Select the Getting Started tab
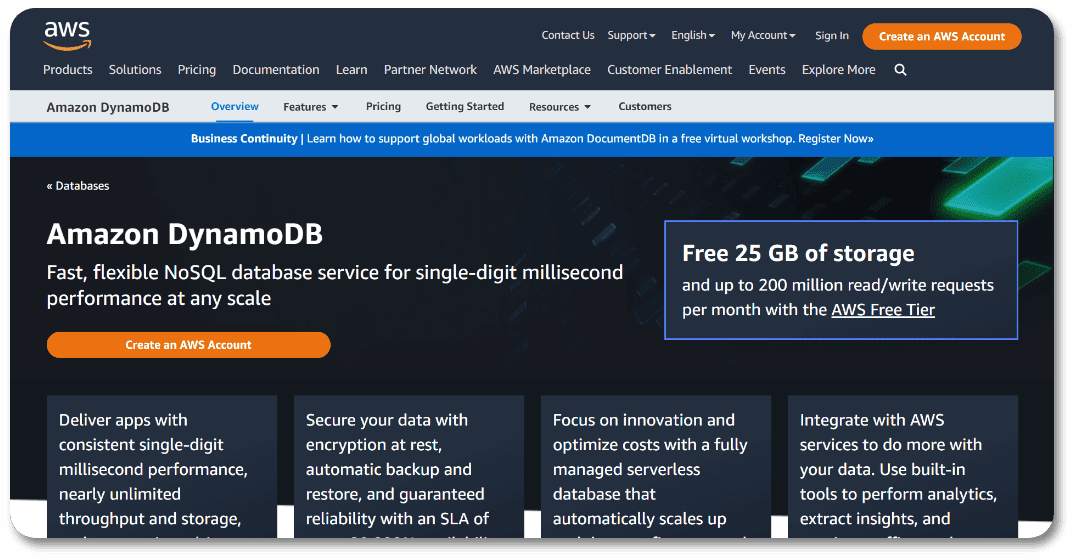Image resolution: width=1074 pixels, height=560 pixels. [x=464, y=106]
